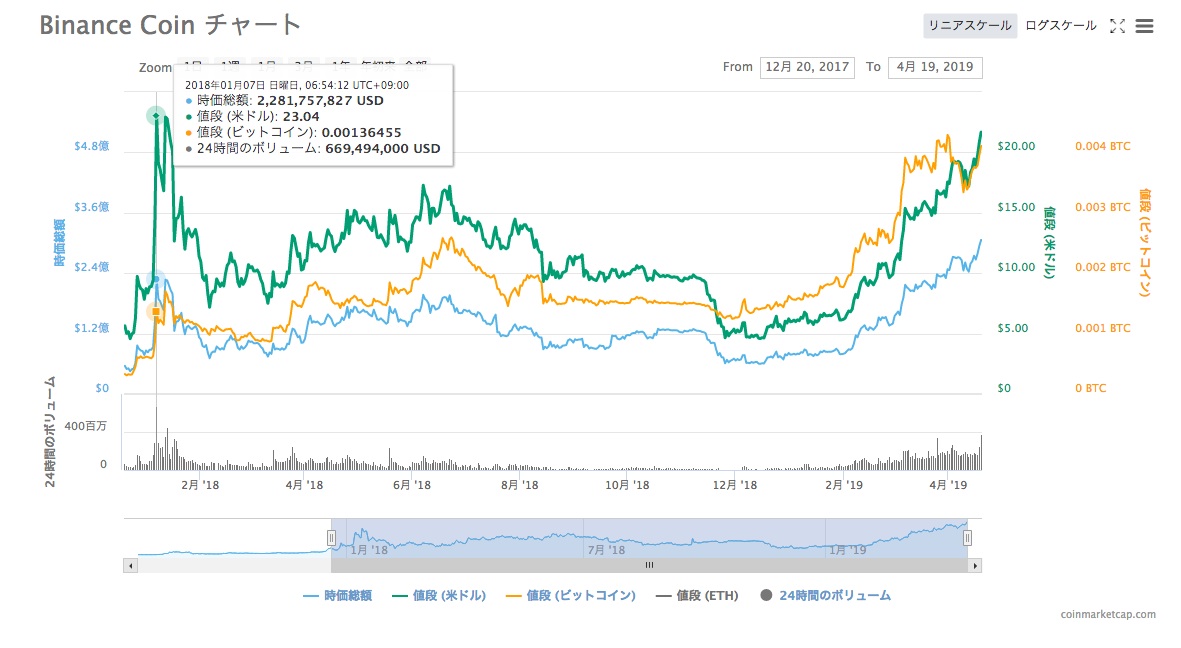This screenshot has width=1181, height=648.
Task: Toggle 値段 (ビットコイン) series in the legend
Action: [x=571, y=596]
